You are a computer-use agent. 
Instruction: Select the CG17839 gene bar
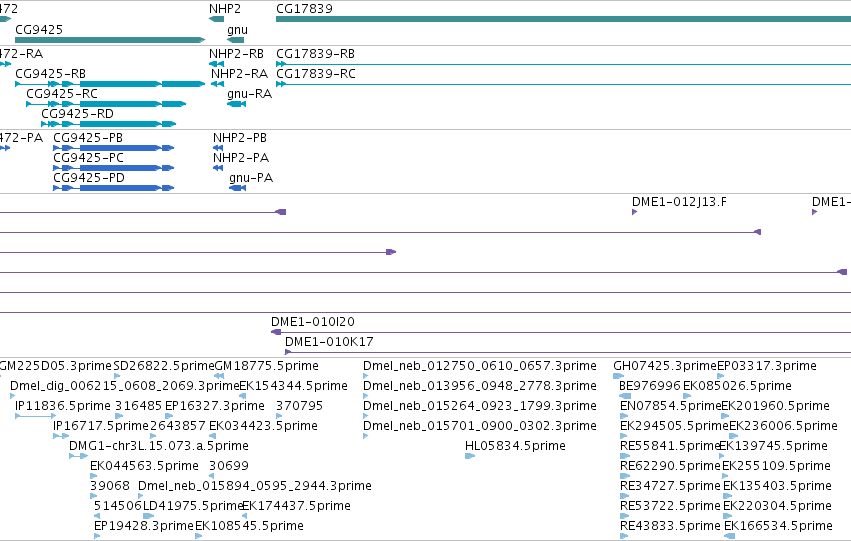(563, 19)
